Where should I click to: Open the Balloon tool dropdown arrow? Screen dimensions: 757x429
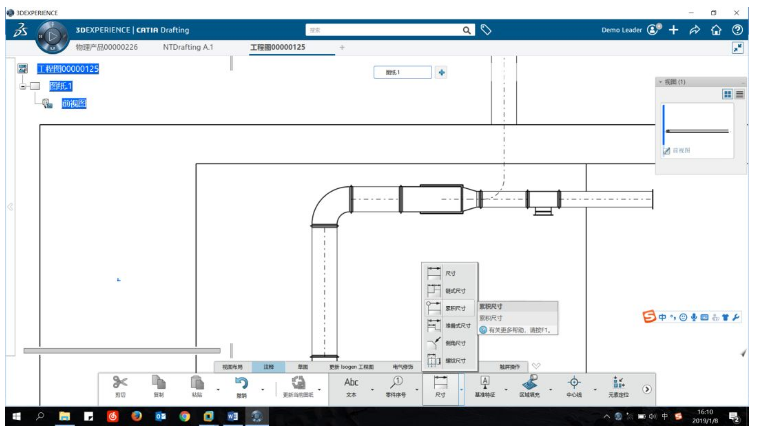(417, 389)
